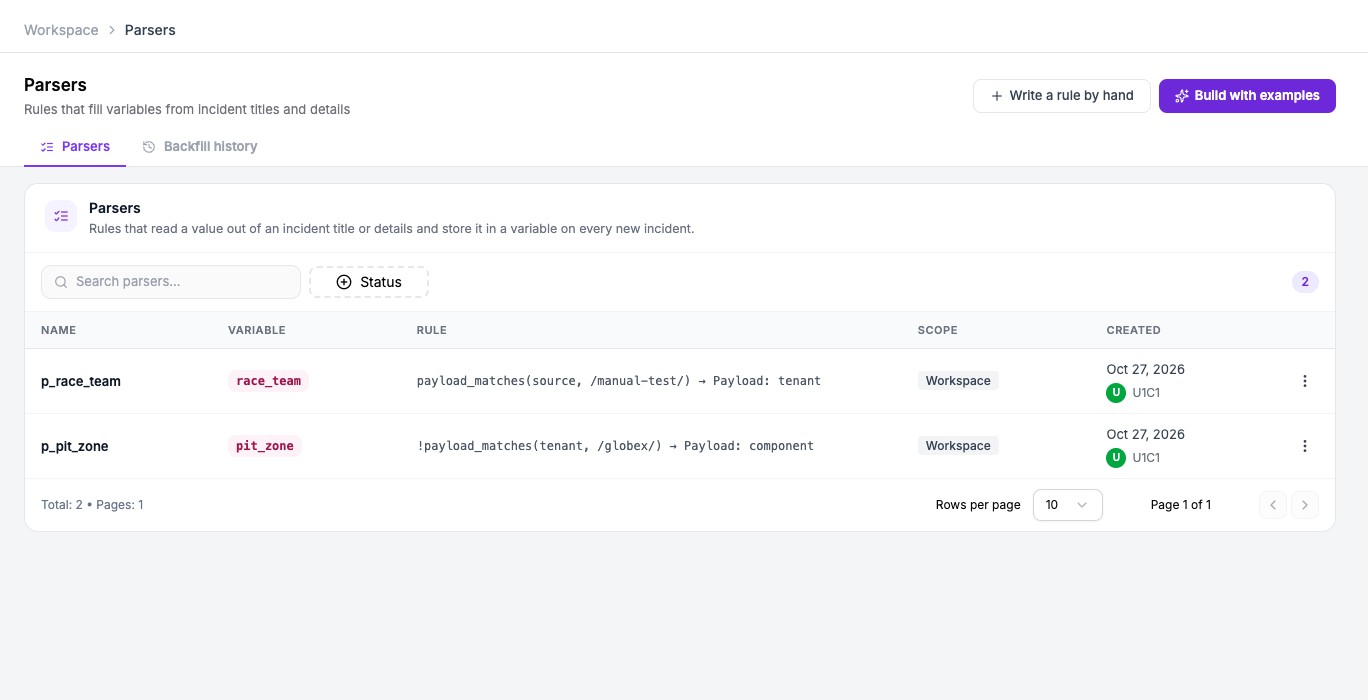The width and height of the screenshot is (1368, 700).
Task: Click the Page 1 of 1 indicator
Action: pyautogui.click(x=1181, y=505)
